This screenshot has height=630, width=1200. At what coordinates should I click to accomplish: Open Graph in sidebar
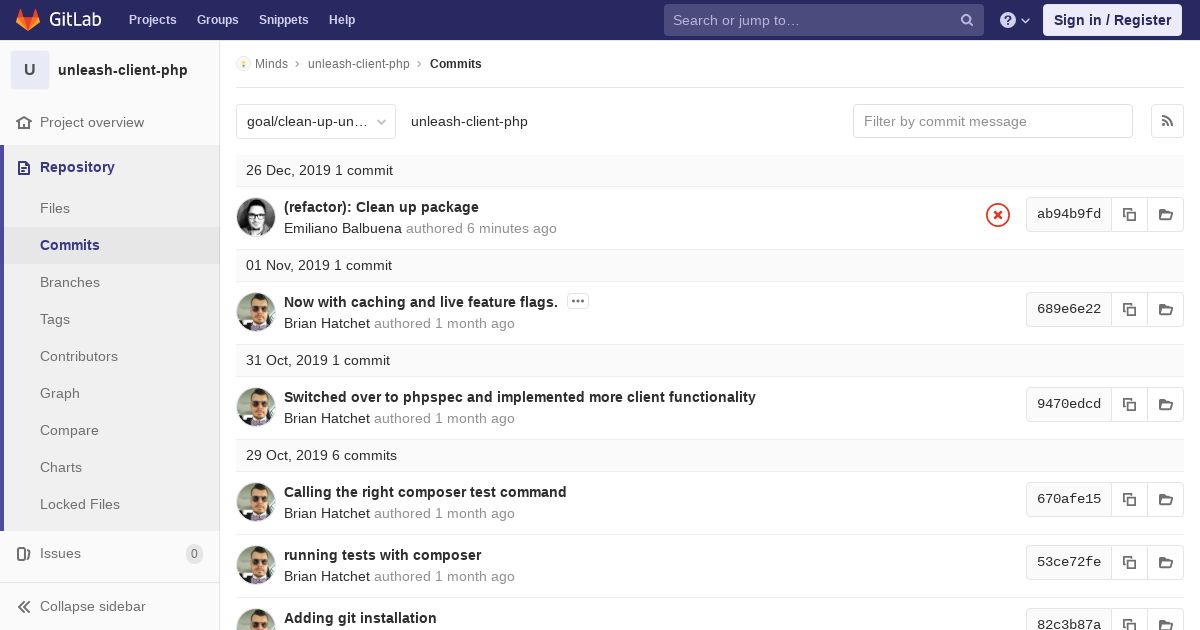coord(60,393)
